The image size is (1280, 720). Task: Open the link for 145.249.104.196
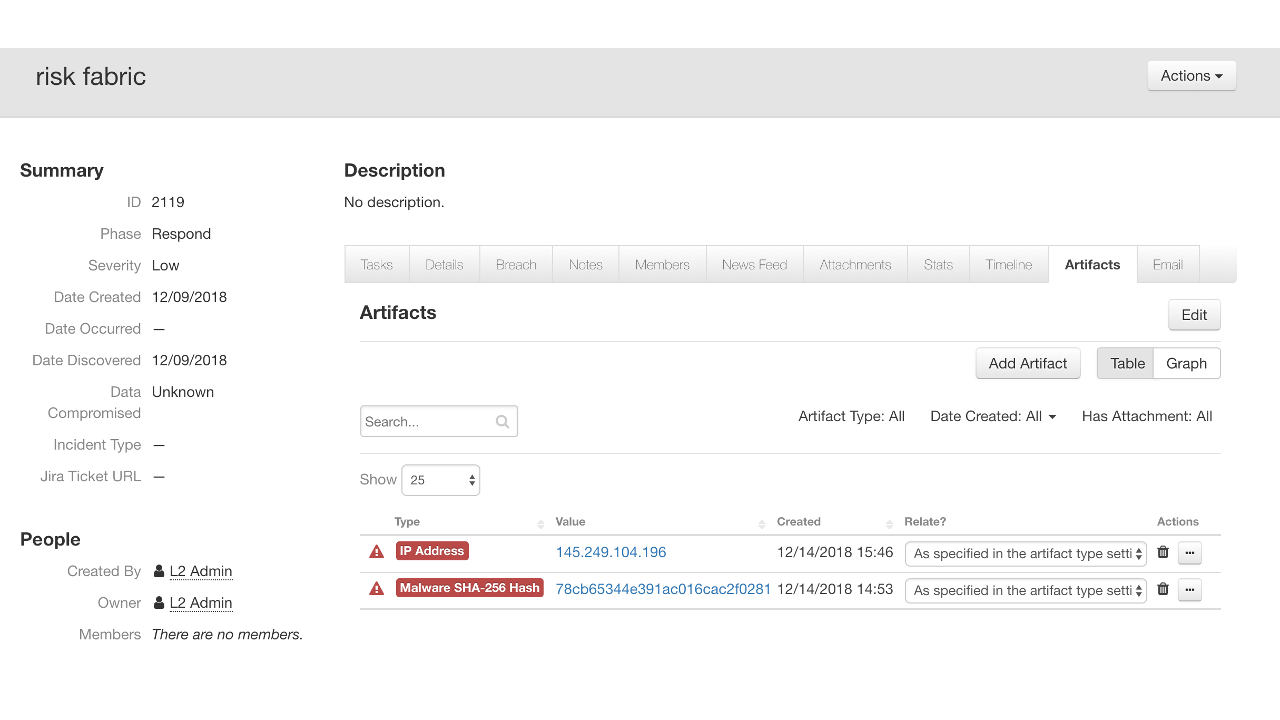(610, 552)
